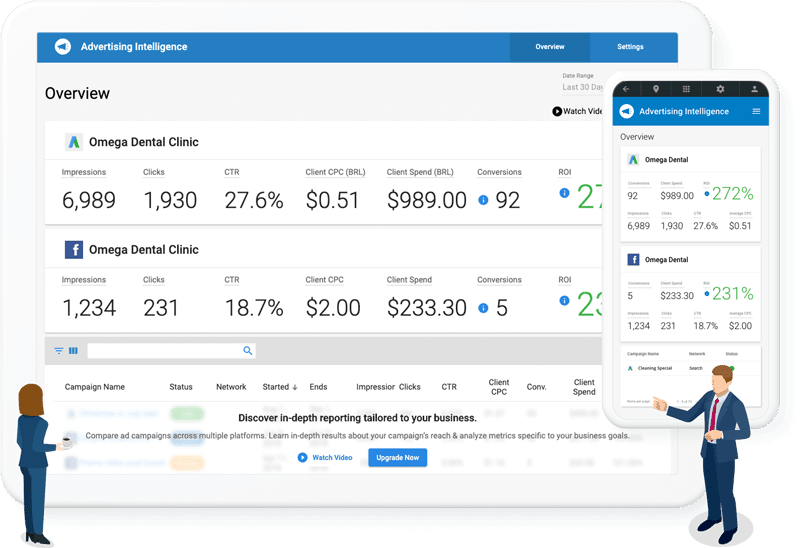
Task: Tap the apps grid icon in the mobile top bar
Action: [688, 89]
